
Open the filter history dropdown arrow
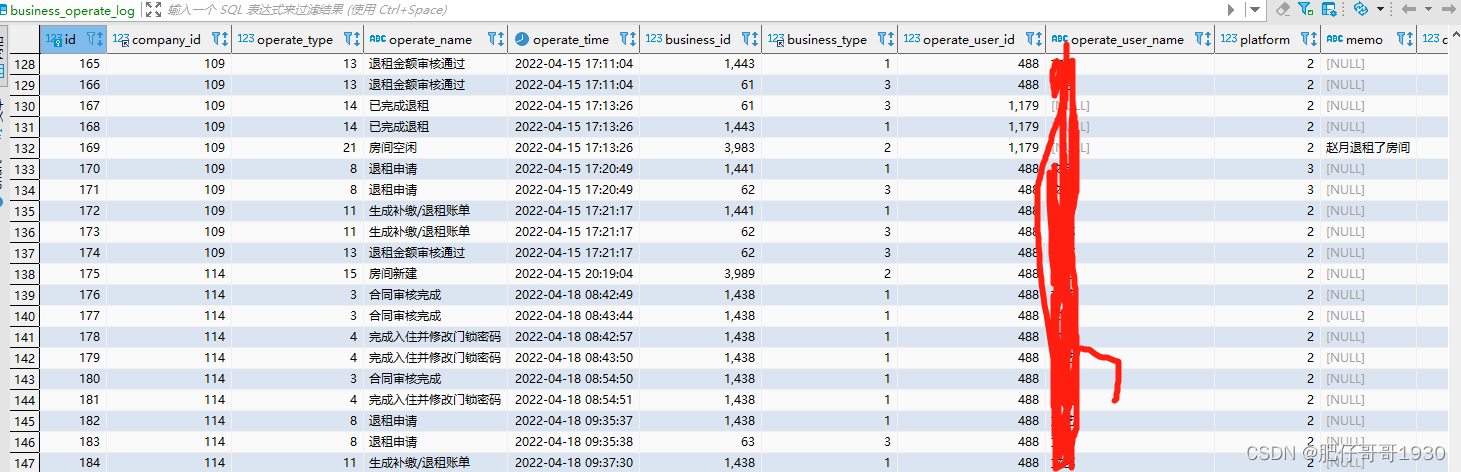(1255, 9)
